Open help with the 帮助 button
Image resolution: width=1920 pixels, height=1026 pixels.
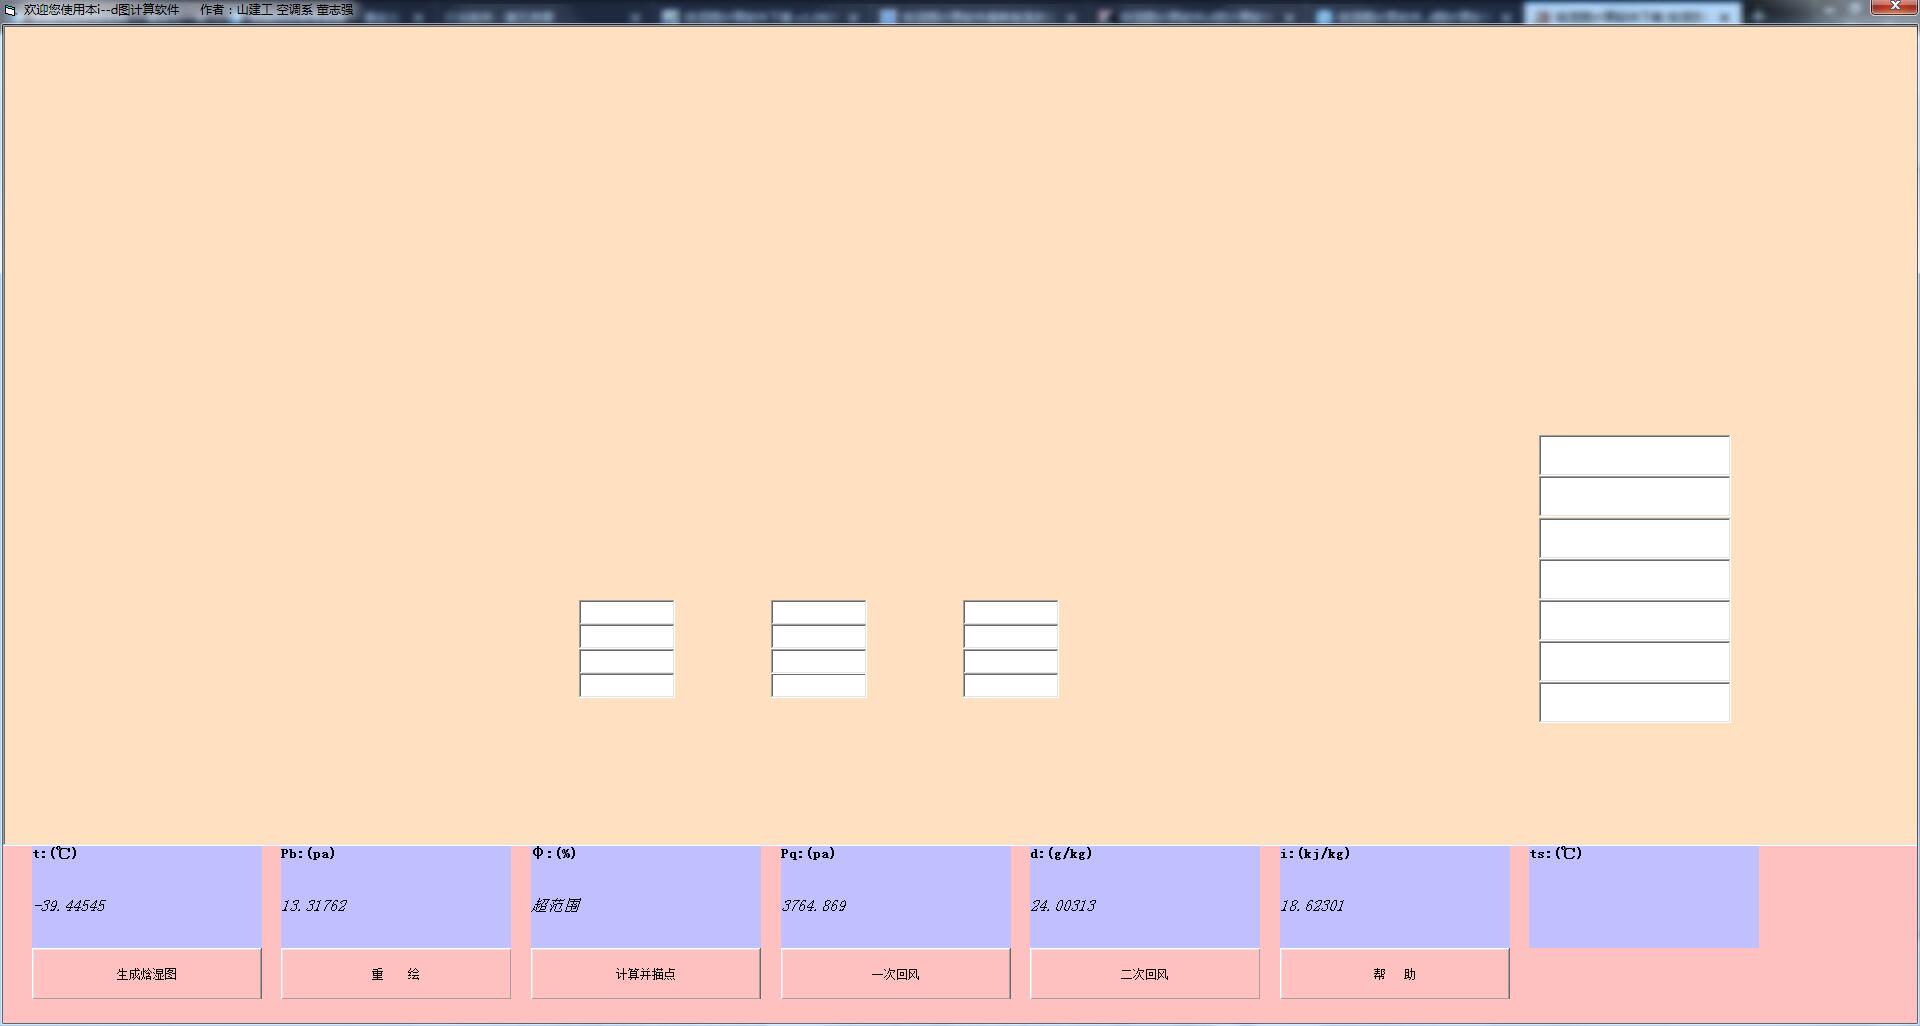click(x=1394, y=974)
